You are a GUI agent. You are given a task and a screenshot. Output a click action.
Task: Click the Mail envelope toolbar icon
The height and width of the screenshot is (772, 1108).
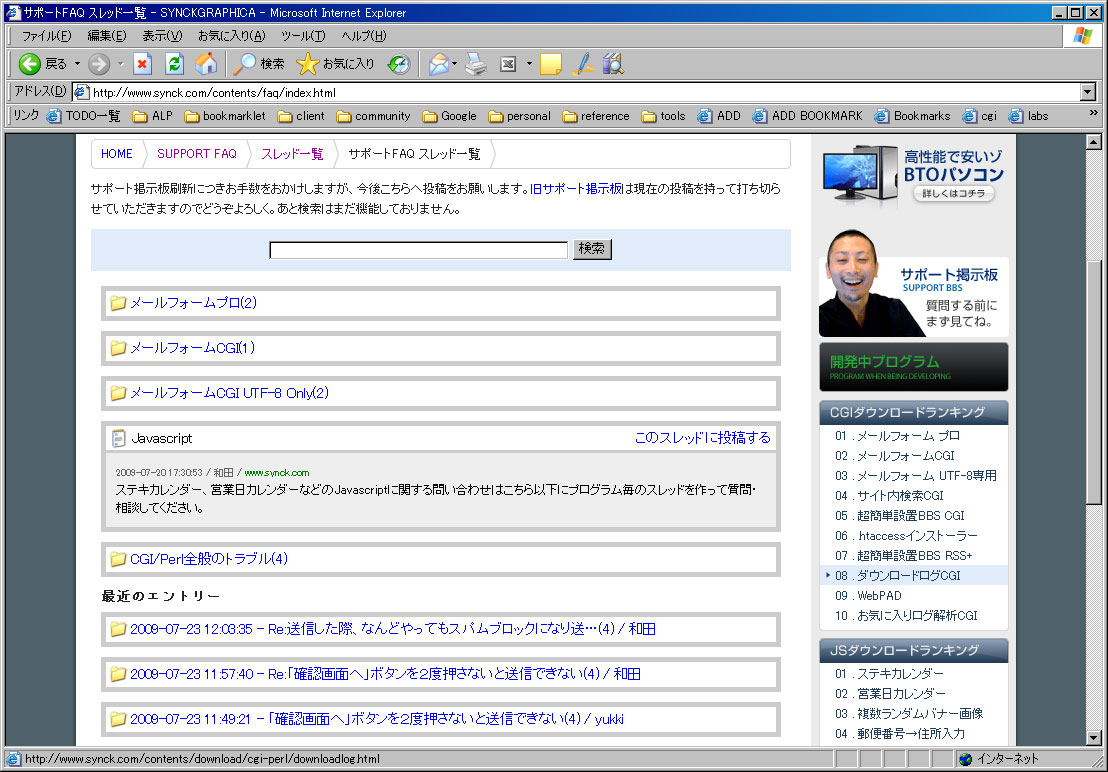[x=439, y=64]
